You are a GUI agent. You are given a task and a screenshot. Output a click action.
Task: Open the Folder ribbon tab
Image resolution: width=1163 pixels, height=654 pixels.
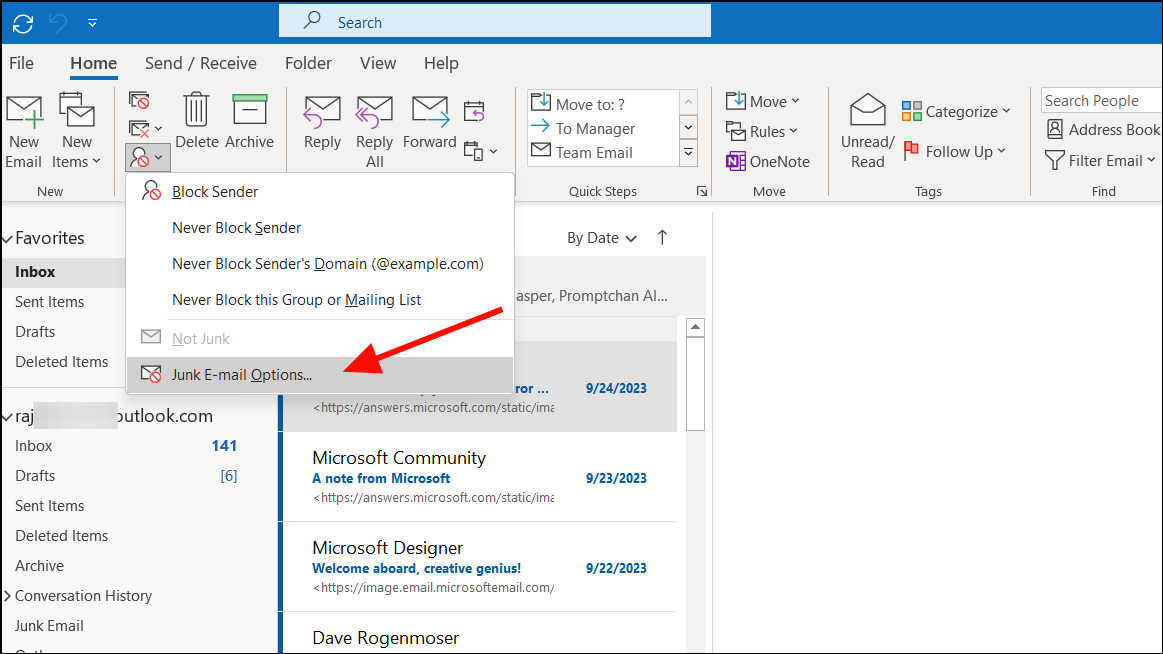click(308, 63)
